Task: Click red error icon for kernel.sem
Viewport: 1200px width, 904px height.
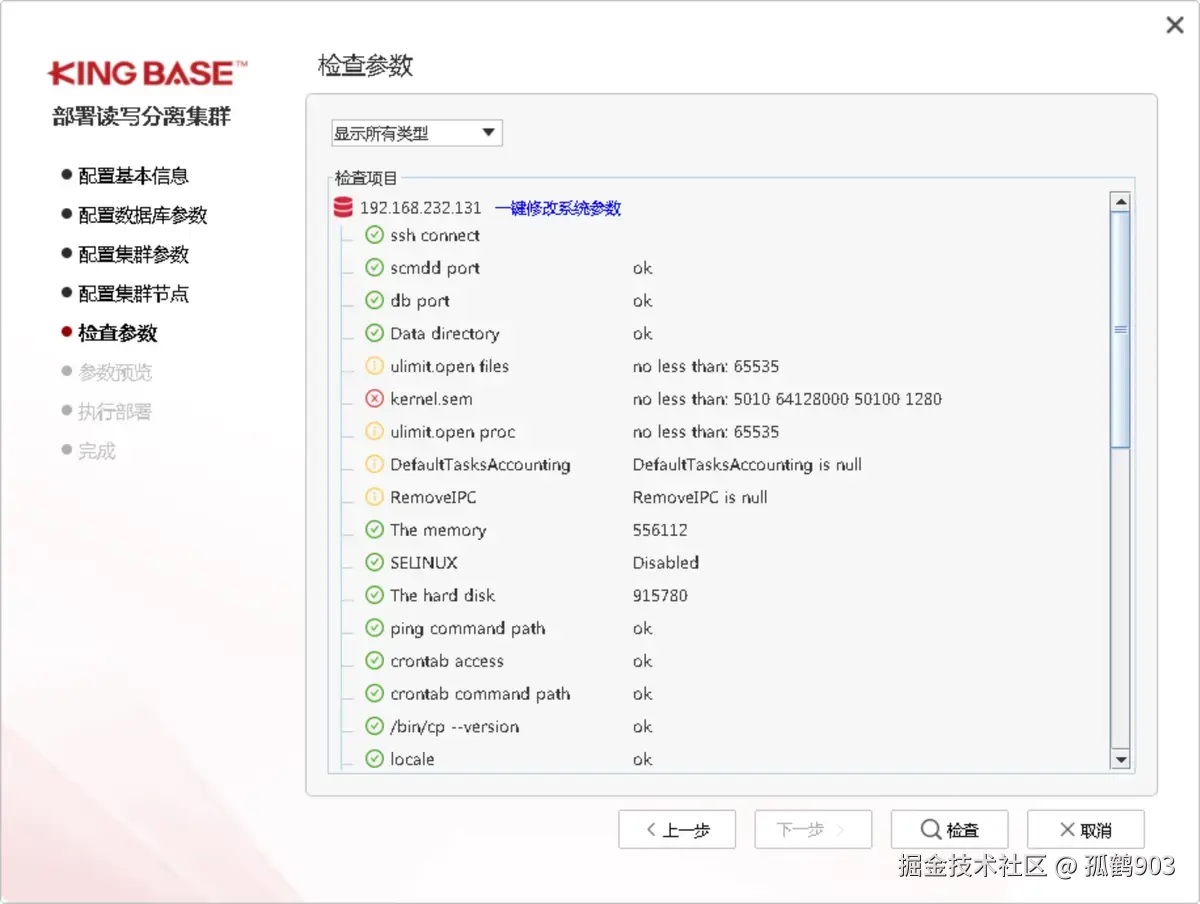Action: pos(375,399)
